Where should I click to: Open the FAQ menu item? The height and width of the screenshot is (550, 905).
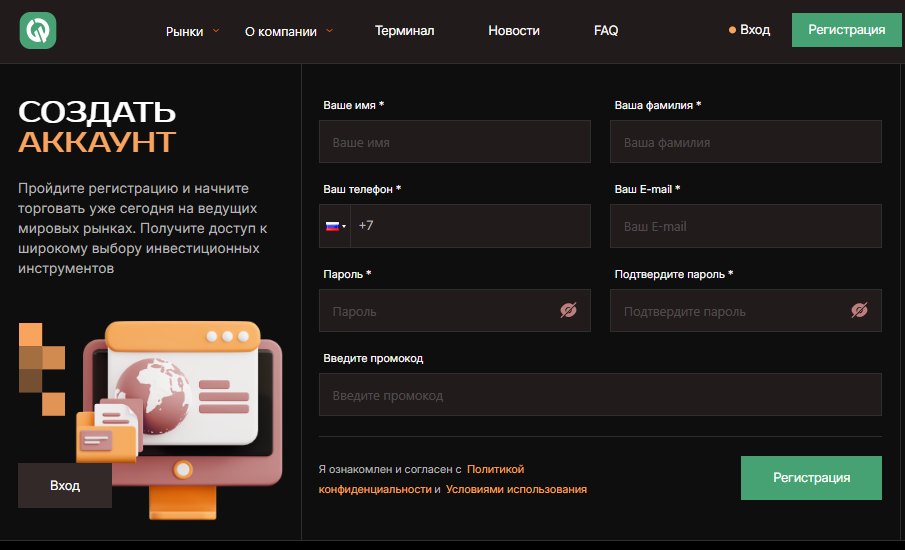click(606, 31)
